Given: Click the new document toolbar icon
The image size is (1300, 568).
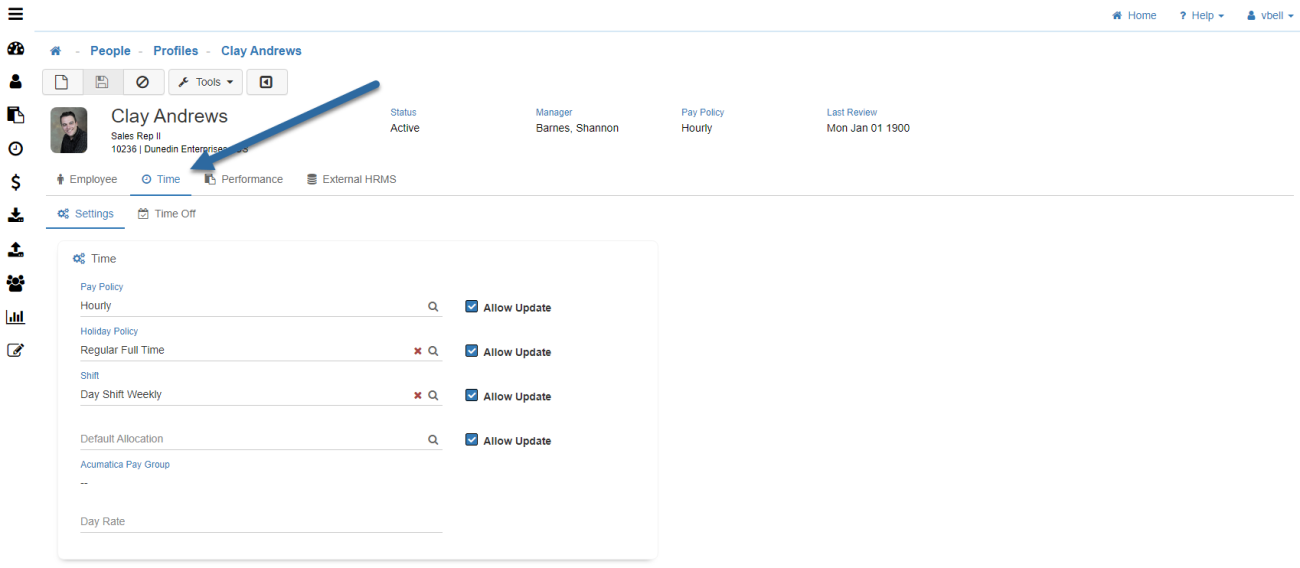Looking at the screenshot, I should 62,82.
